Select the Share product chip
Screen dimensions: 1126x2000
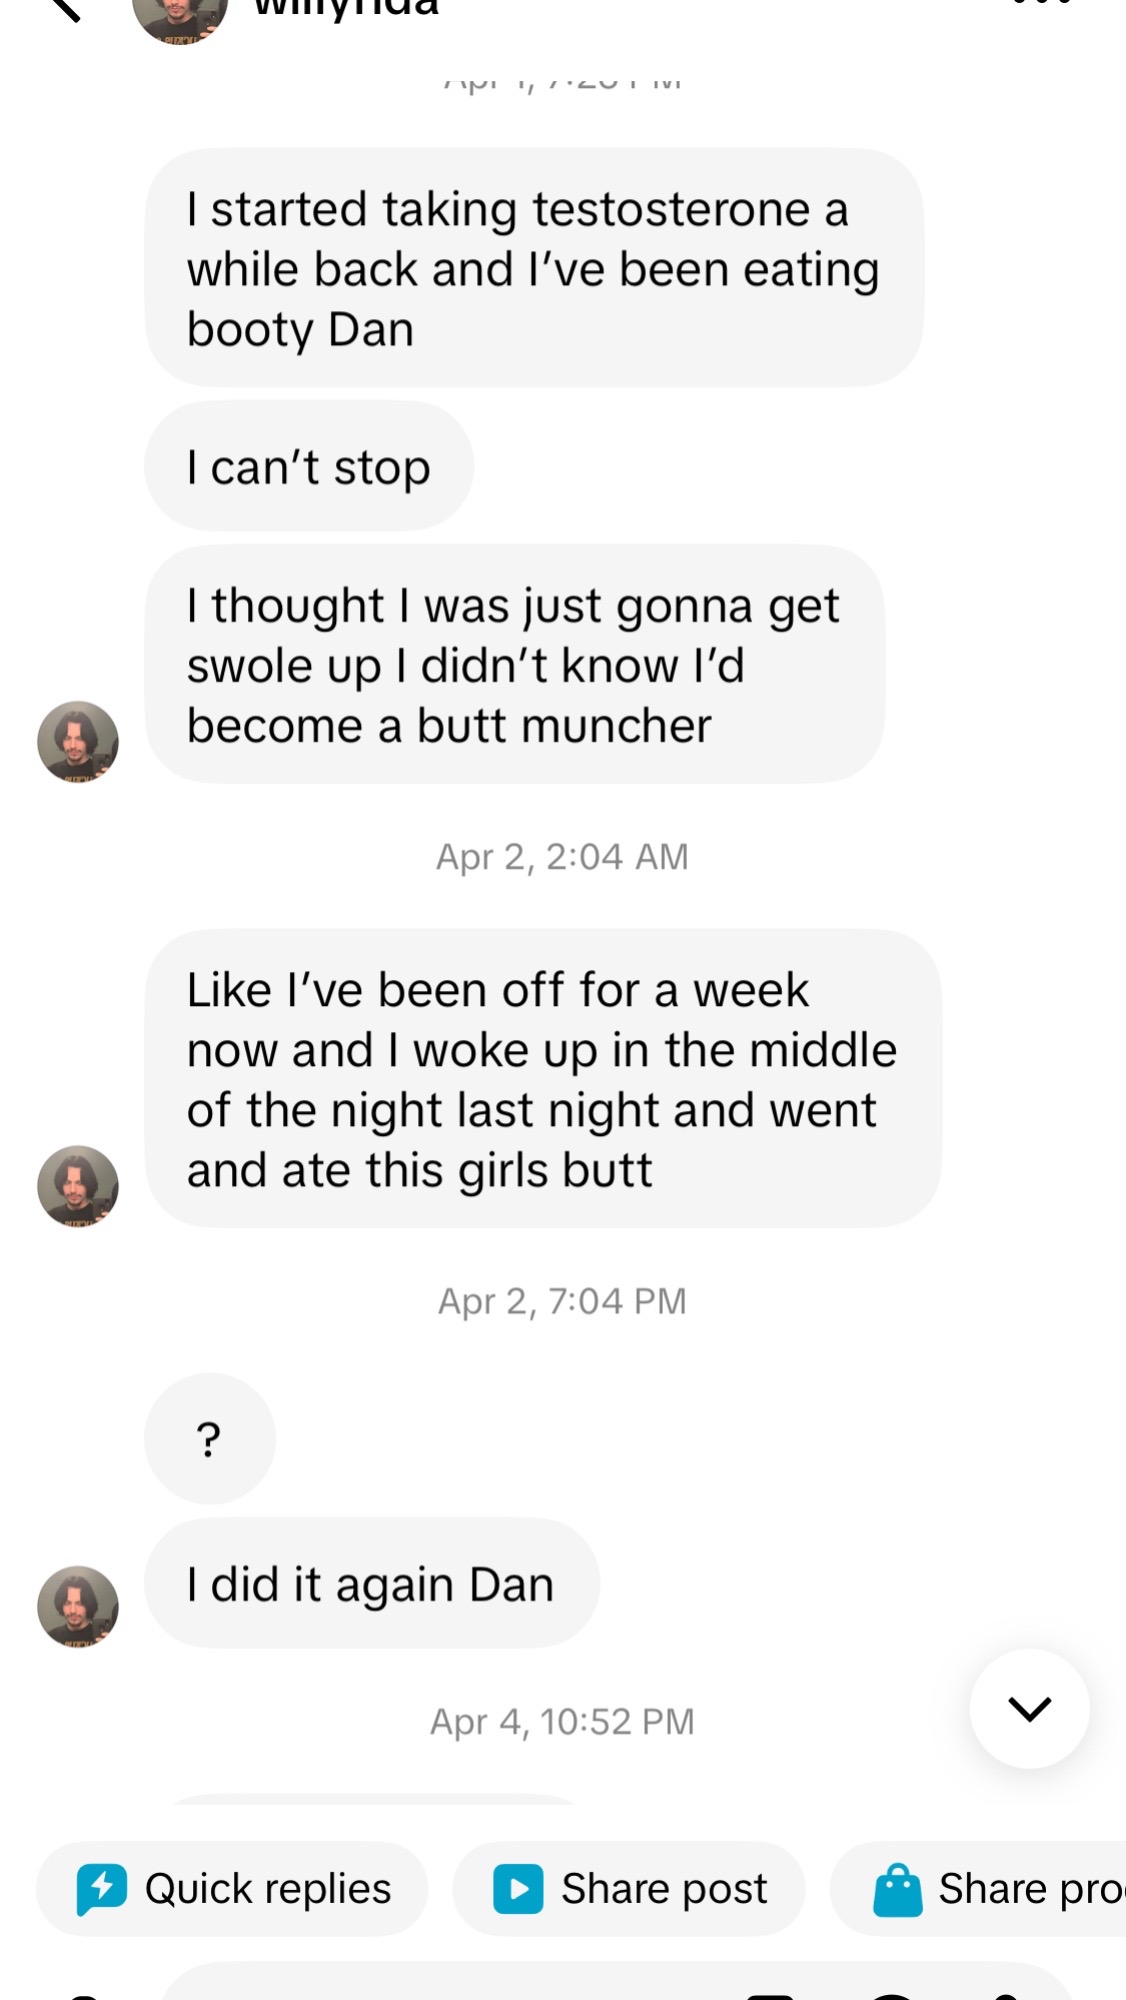[x=979, y=1889]
